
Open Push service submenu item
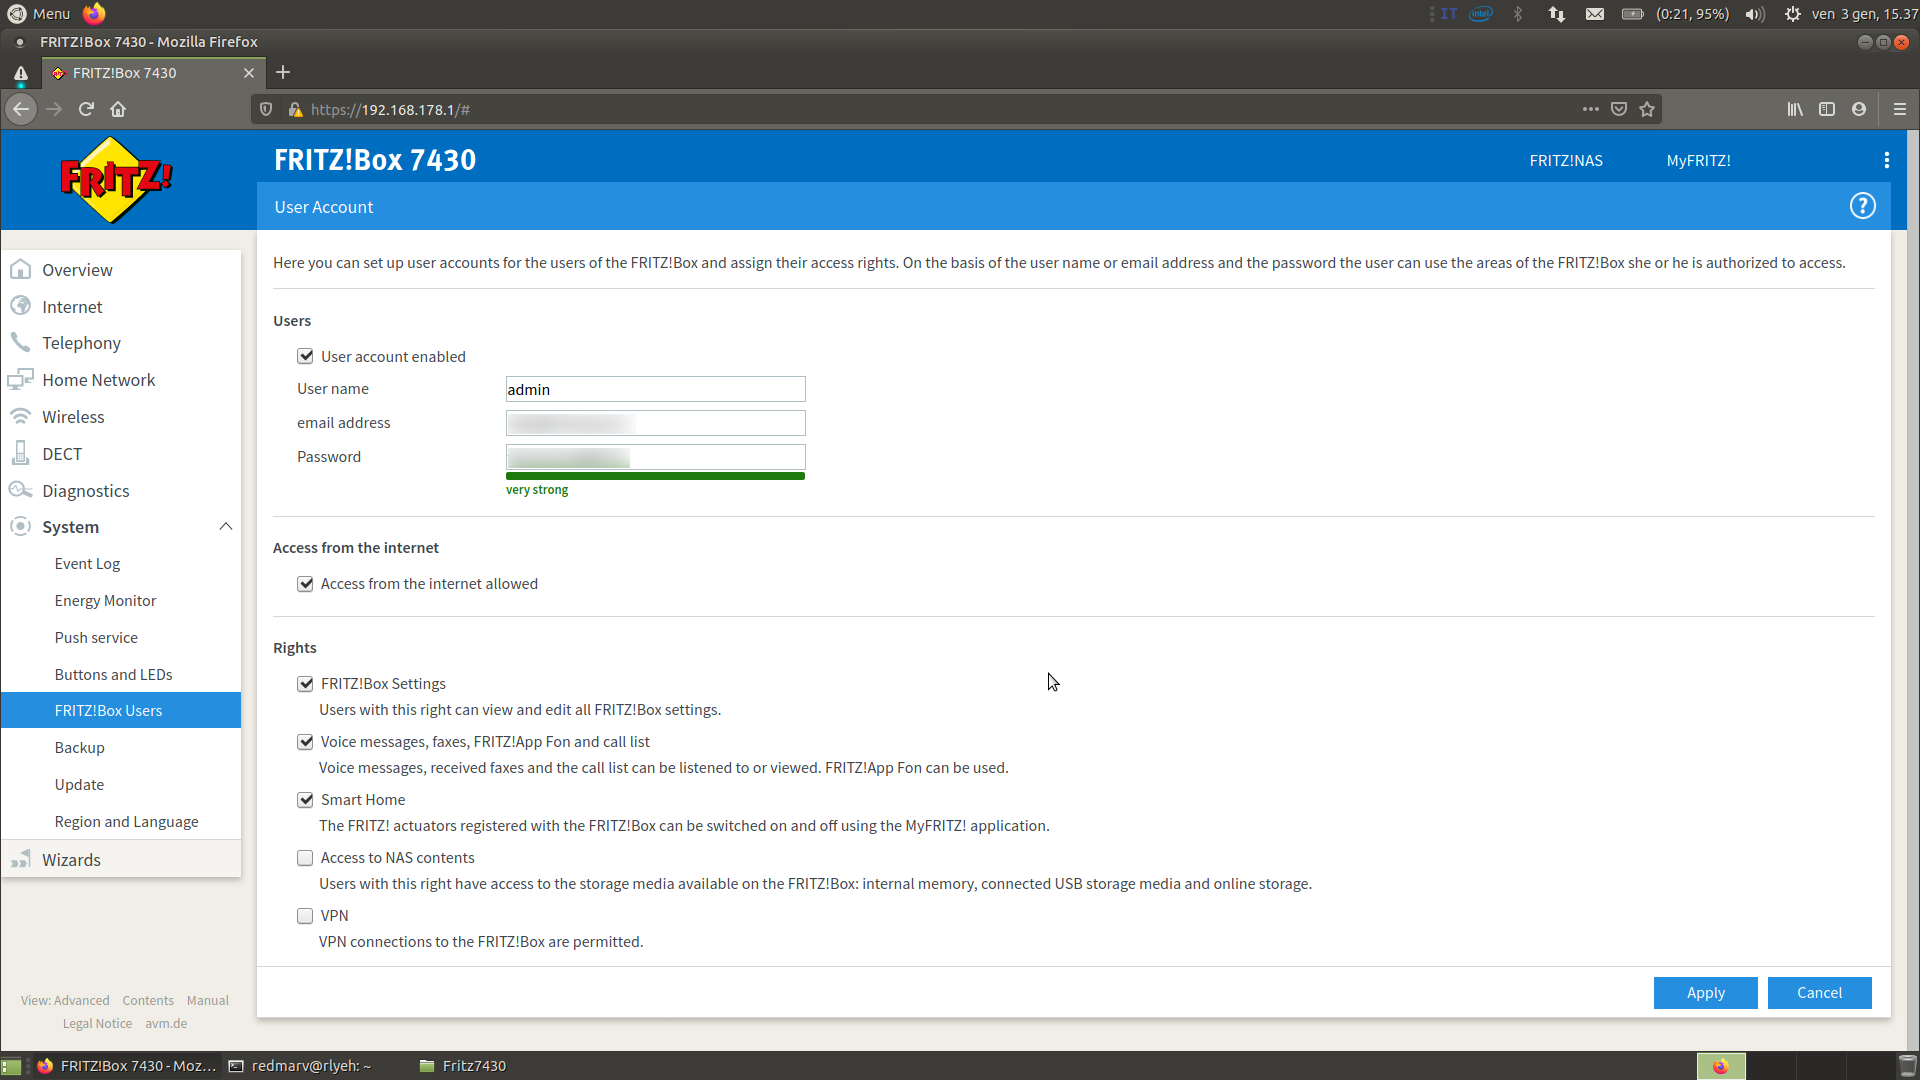tap(121, 638)
